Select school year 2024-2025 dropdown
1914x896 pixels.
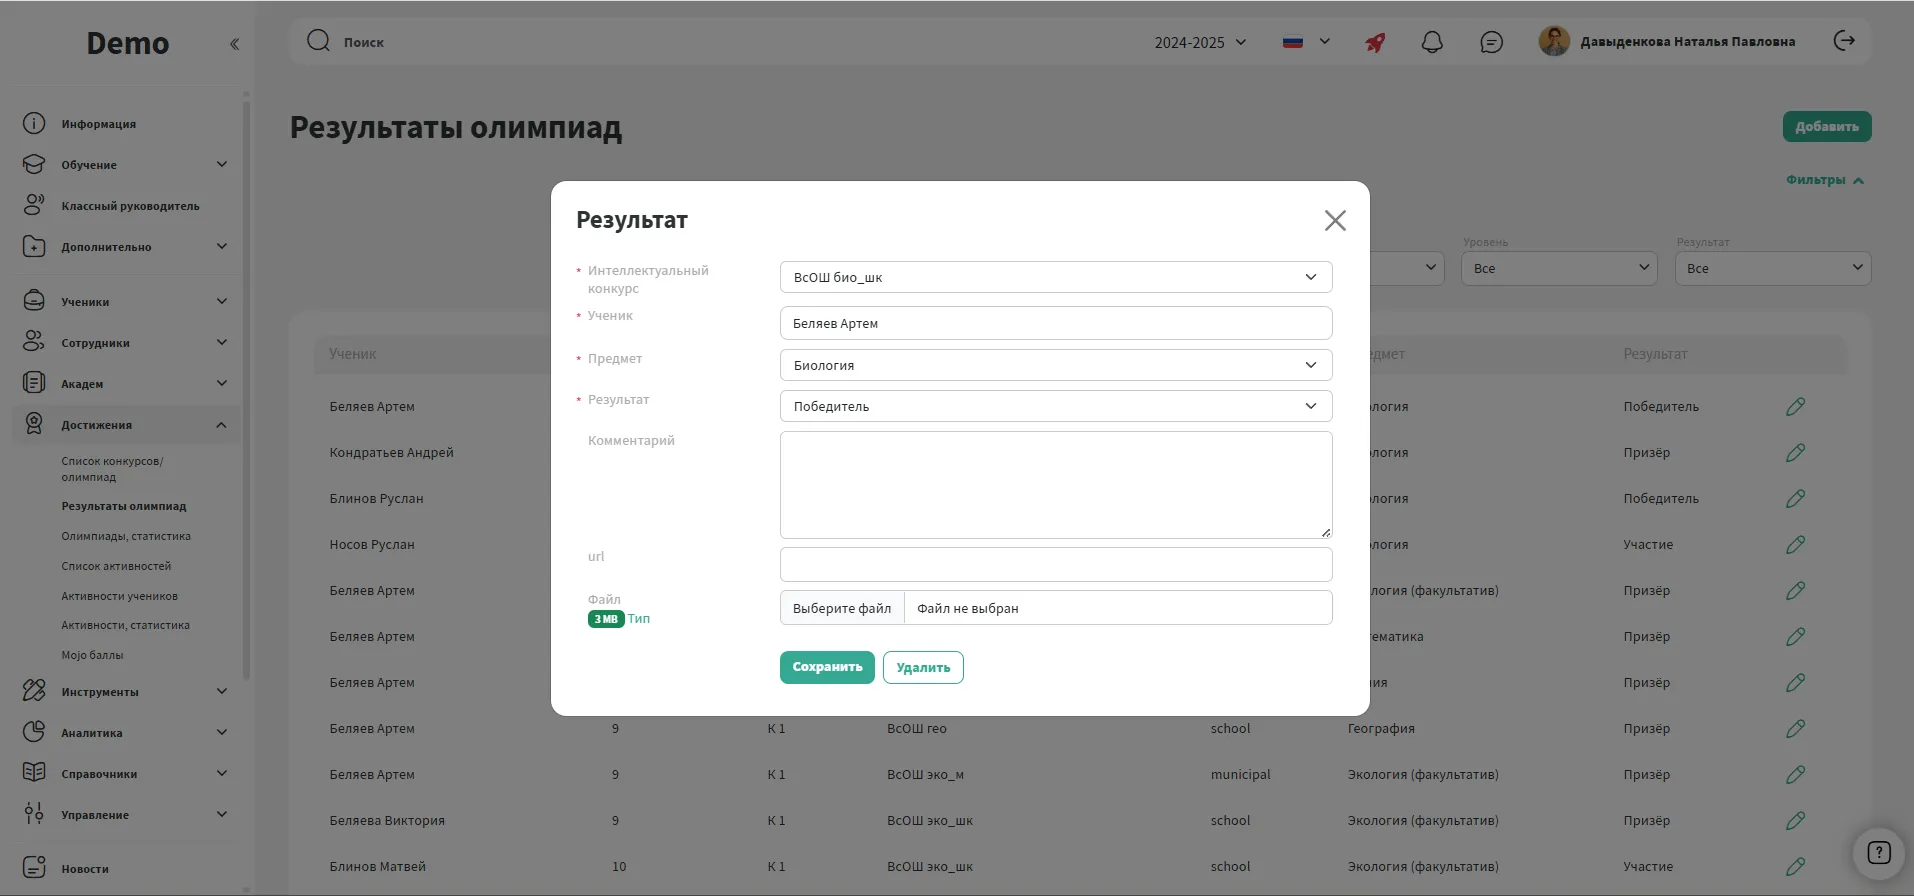[1200, 42]
